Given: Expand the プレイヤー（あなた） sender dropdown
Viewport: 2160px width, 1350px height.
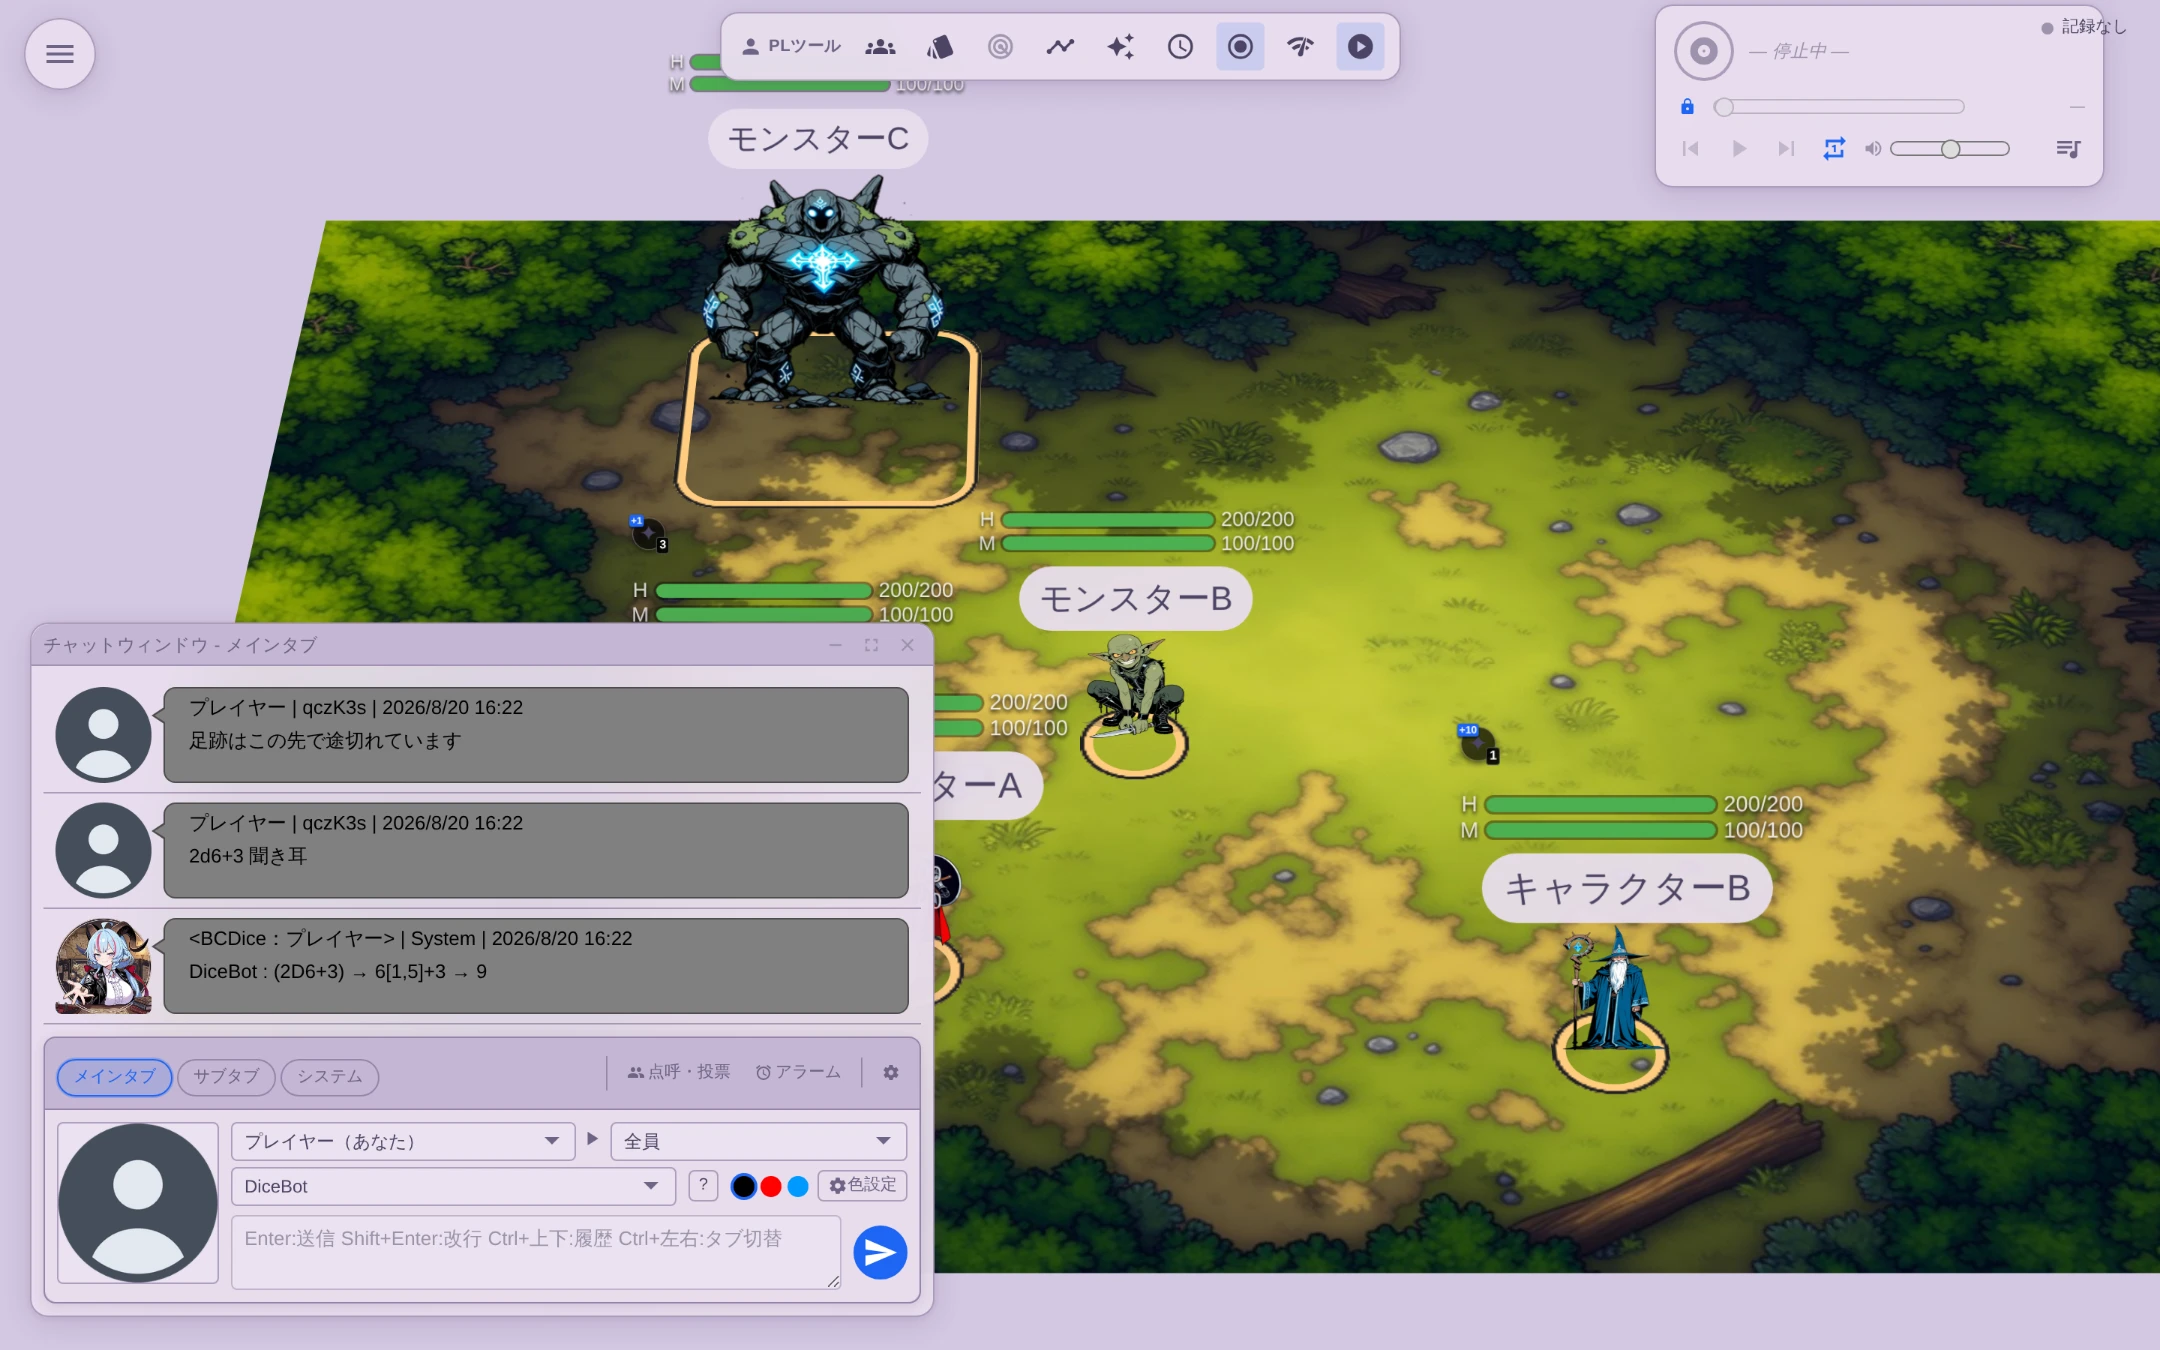Looking at the screenshot, I should (x=402, y=1141).
